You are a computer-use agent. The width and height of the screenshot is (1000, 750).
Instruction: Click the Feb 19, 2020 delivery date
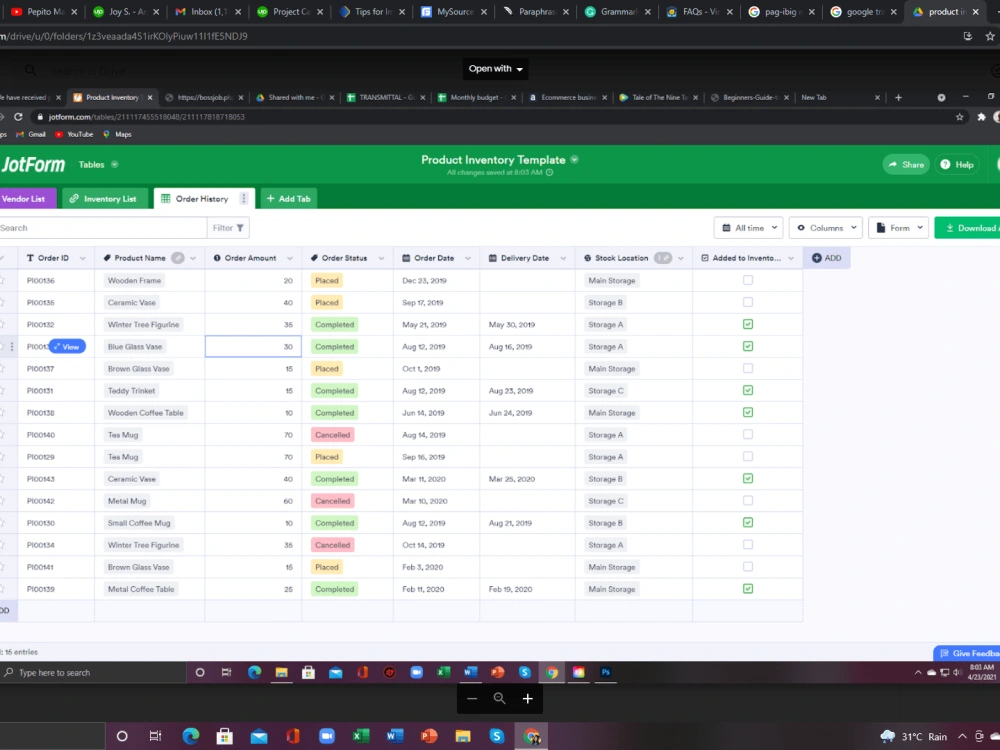pos(510,589)
